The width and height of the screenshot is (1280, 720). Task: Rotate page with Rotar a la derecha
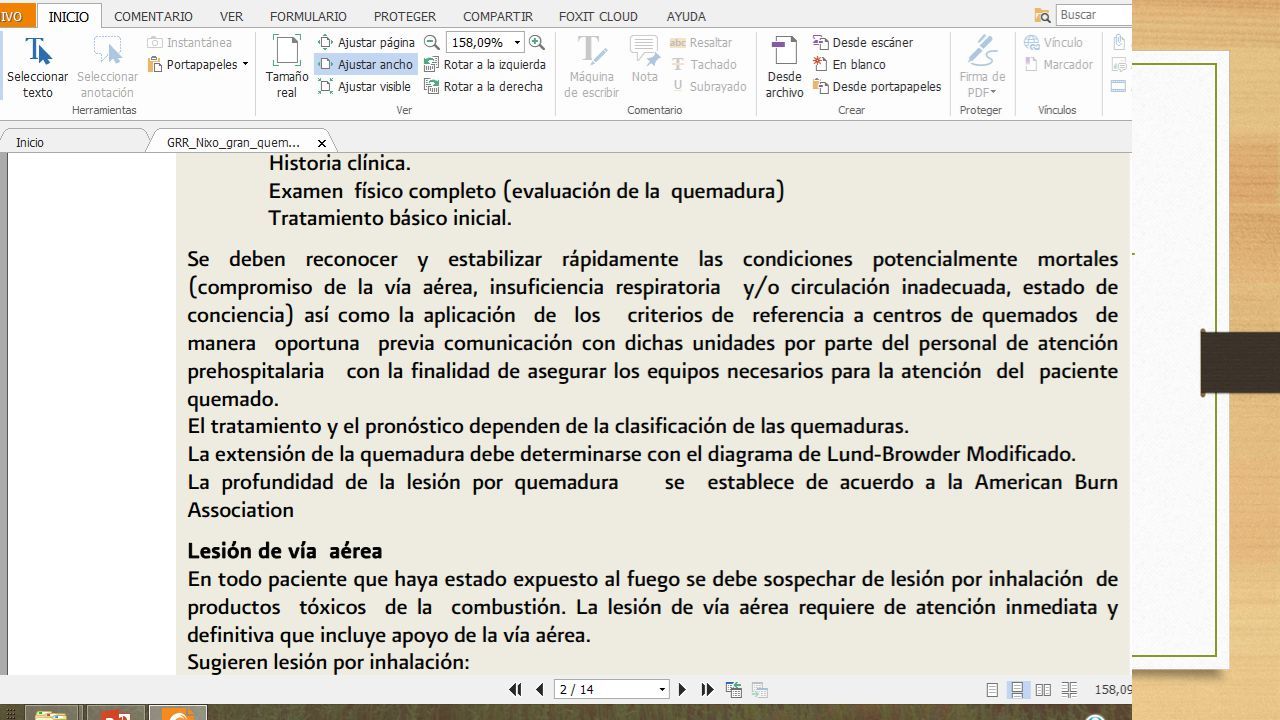483,87
